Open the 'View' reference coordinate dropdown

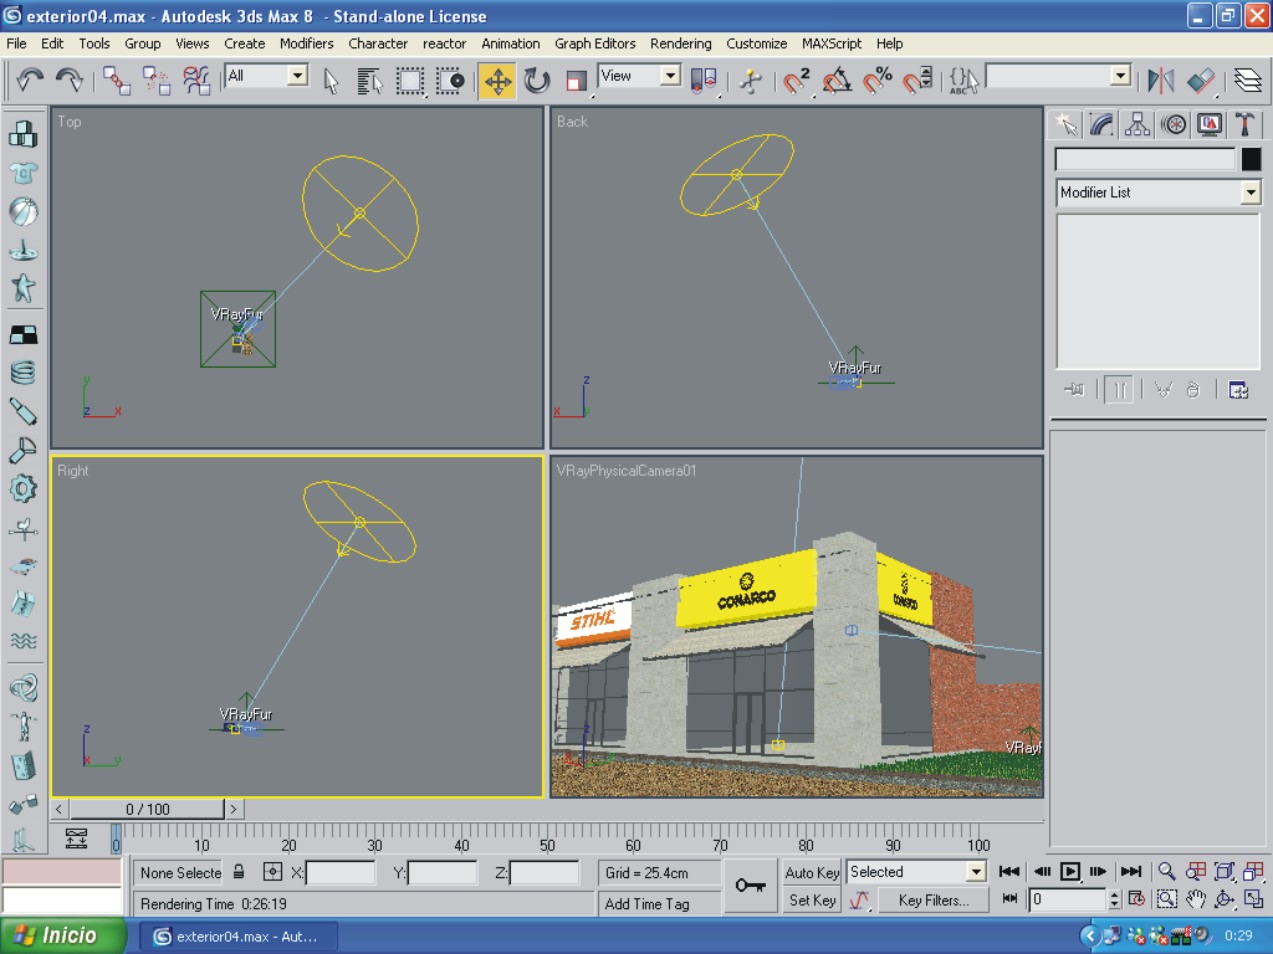(x=671, y=76)
